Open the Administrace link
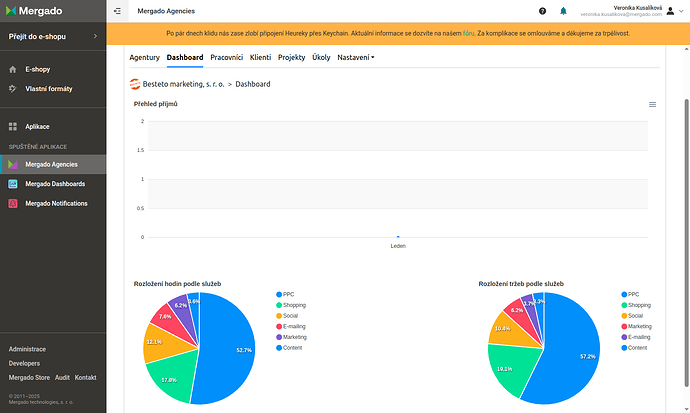Viewport: 690px width, 413px height. [x=27, y=349]
